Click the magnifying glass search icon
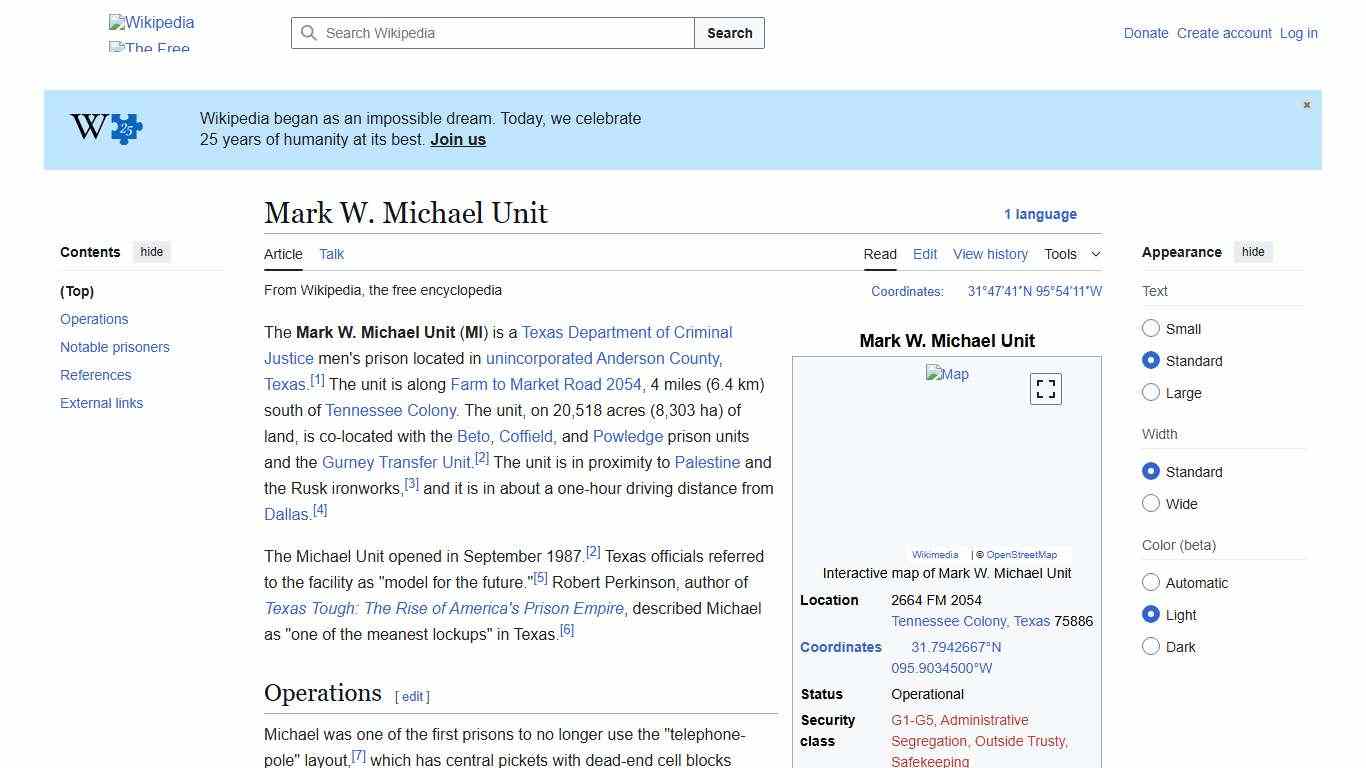Screen dimensions: 1366x768 (x=310, y=33)
